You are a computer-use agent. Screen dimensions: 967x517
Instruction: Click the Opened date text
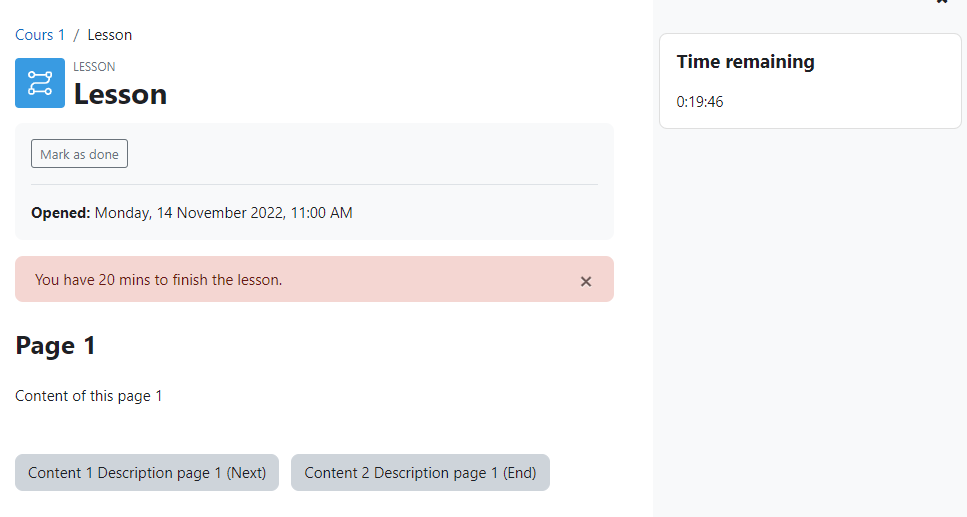(223, 213)
